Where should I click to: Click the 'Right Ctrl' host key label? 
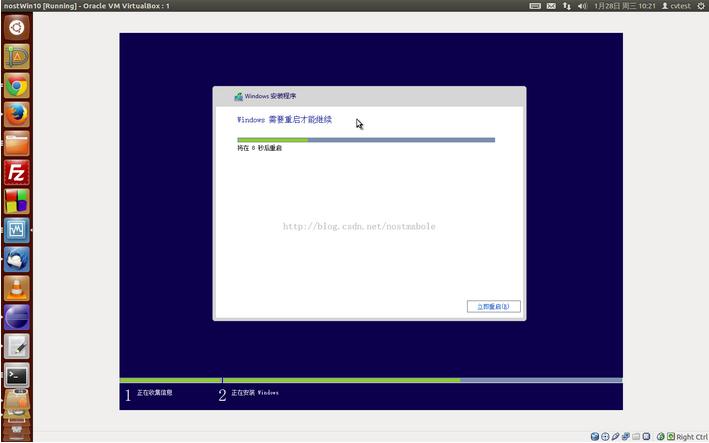click(693, 437)
